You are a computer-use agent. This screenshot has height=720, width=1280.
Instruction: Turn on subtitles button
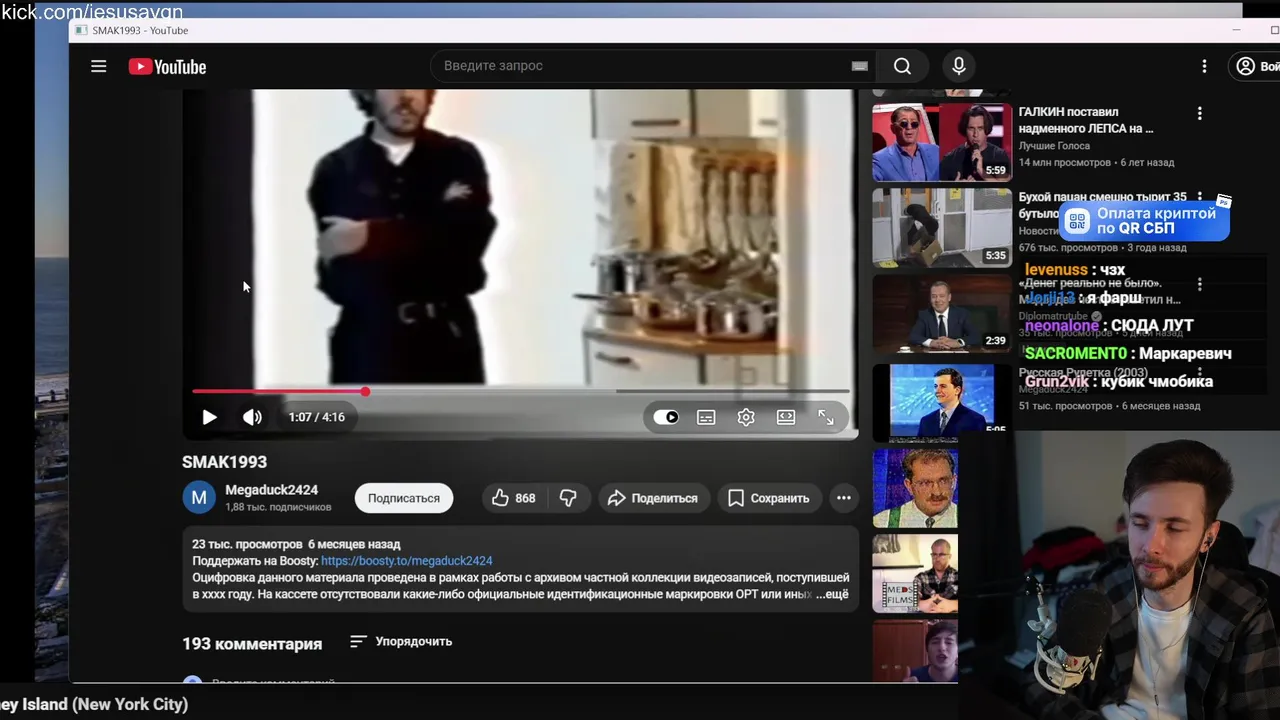[x=706, y=417]
